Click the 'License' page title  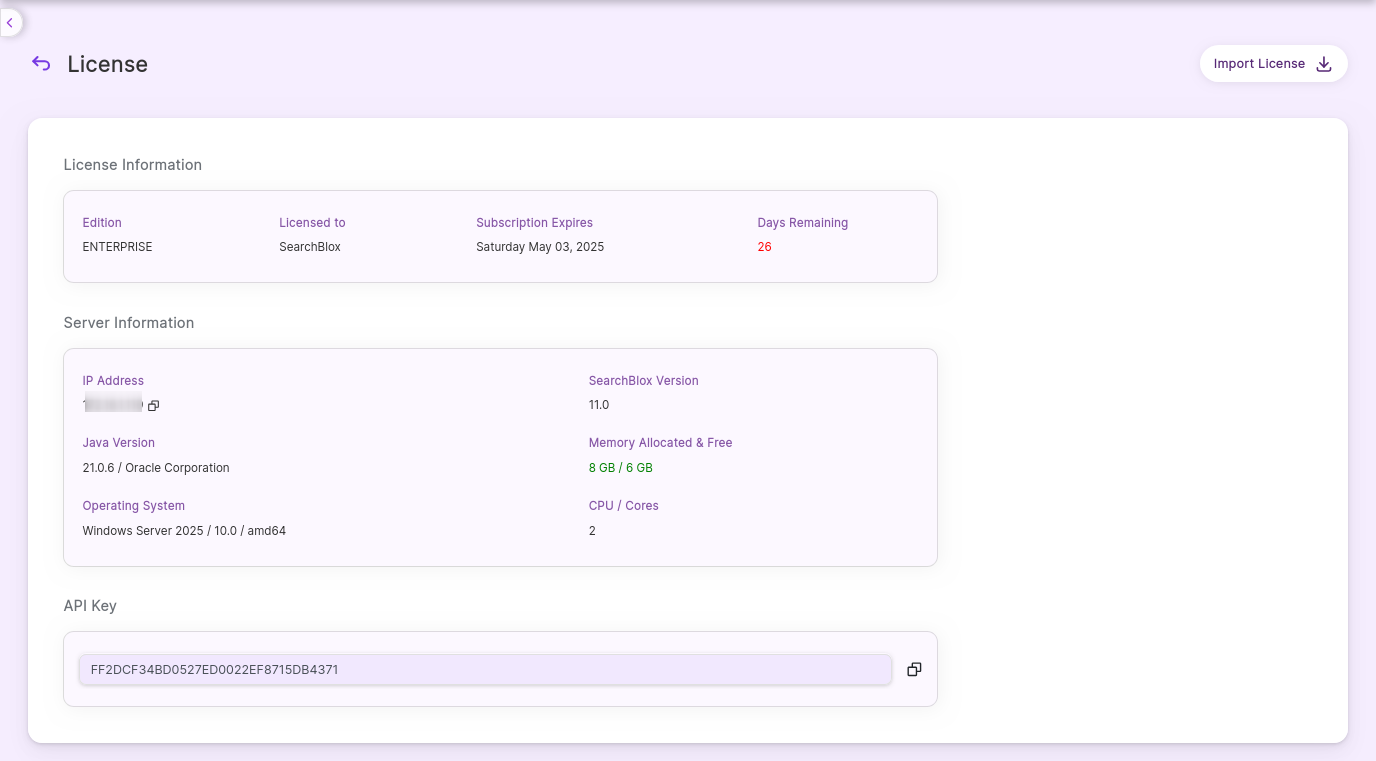108,64
